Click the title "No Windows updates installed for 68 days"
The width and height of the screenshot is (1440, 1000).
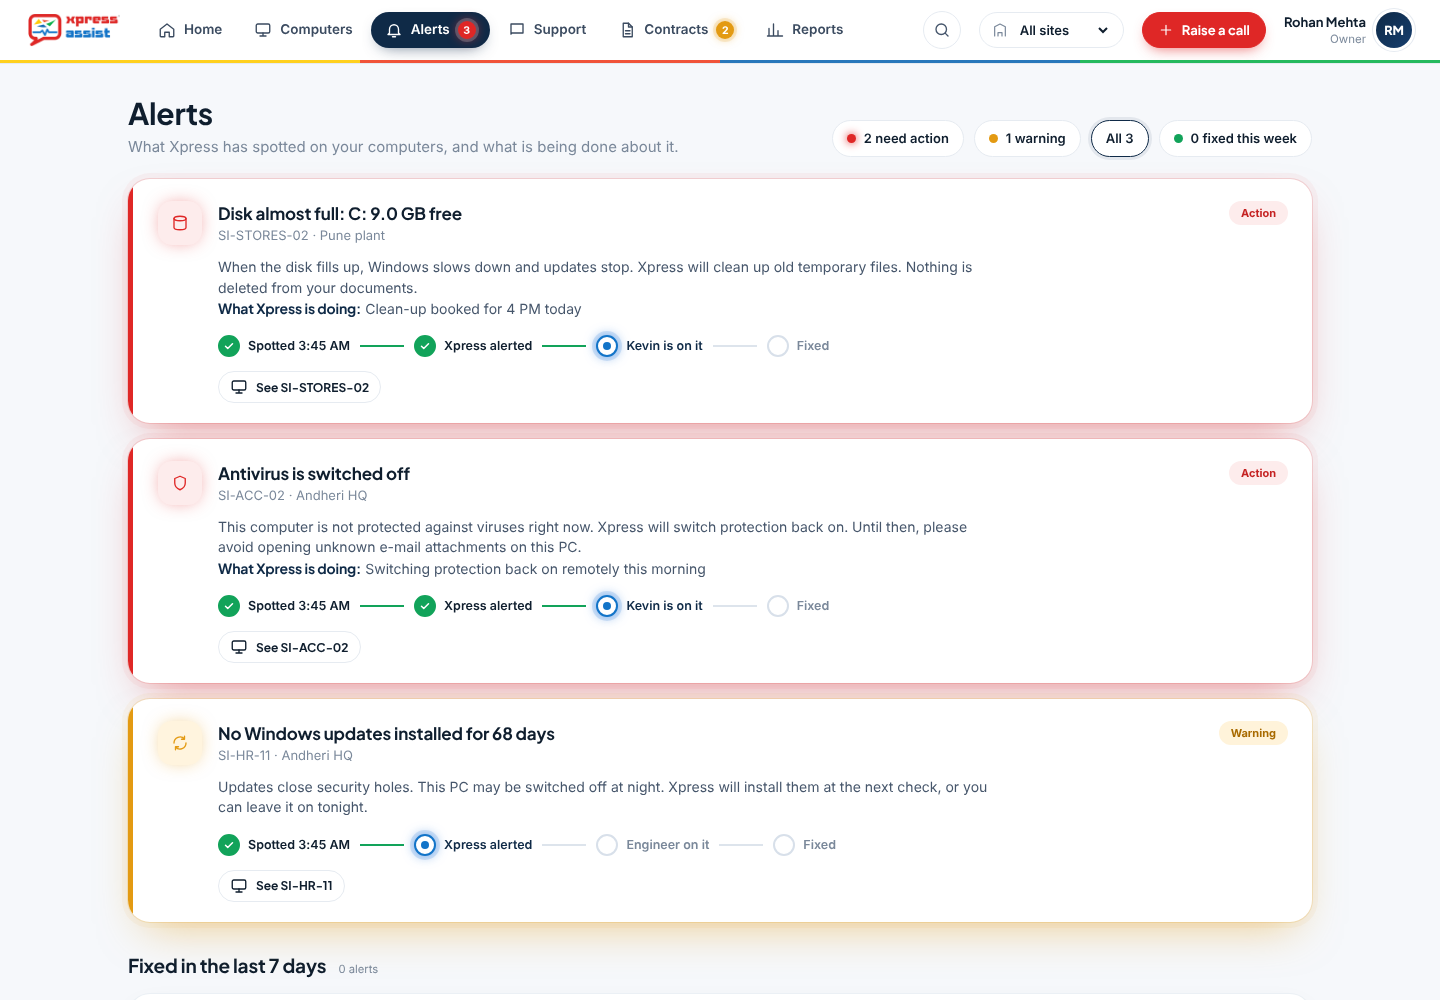(386, 734)
